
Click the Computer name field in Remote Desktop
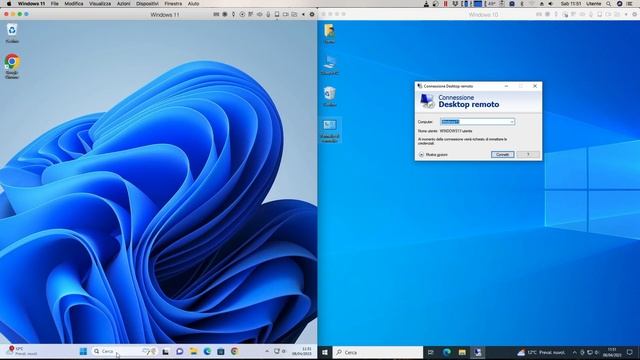click(477, 122)
